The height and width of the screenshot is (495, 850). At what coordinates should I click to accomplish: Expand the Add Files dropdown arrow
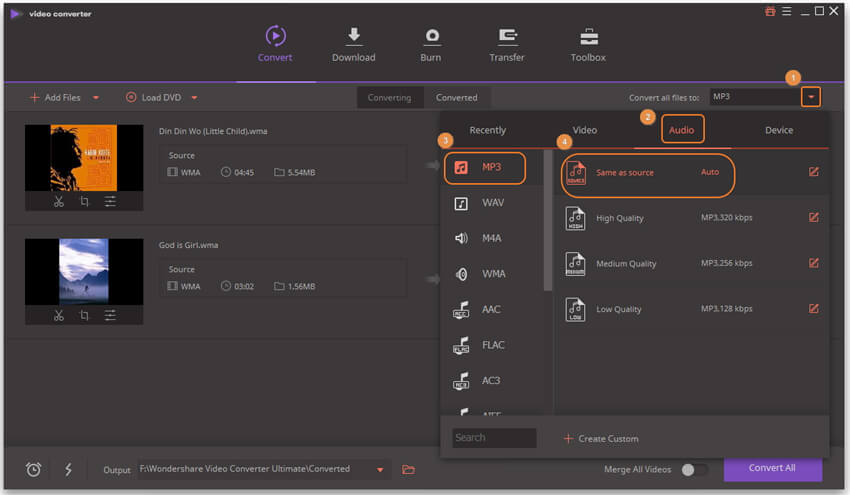(x=96, y=98)
